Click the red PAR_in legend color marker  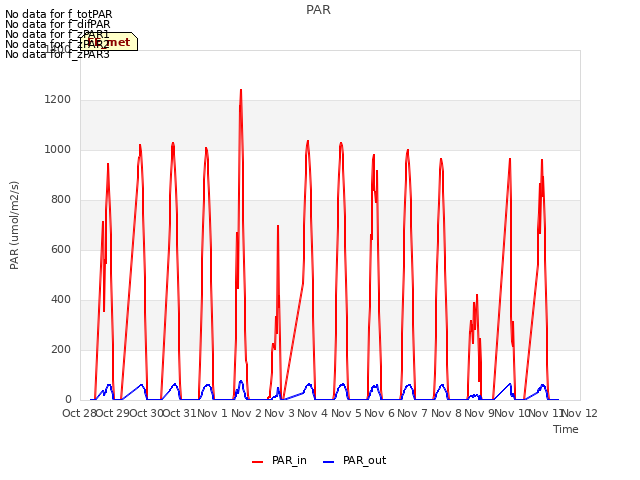pyautogui.click(x=258, y=462)
